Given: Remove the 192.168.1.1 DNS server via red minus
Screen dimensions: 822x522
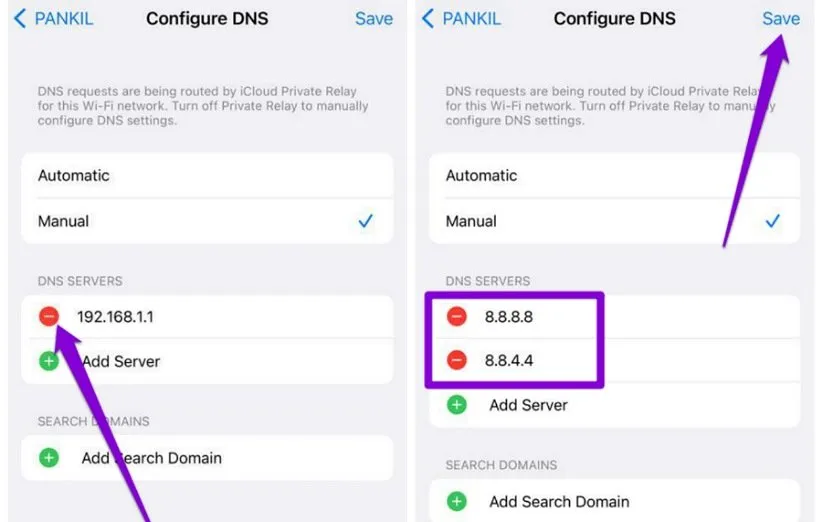Looking at the screenshot, I should [x=49, y=317].
